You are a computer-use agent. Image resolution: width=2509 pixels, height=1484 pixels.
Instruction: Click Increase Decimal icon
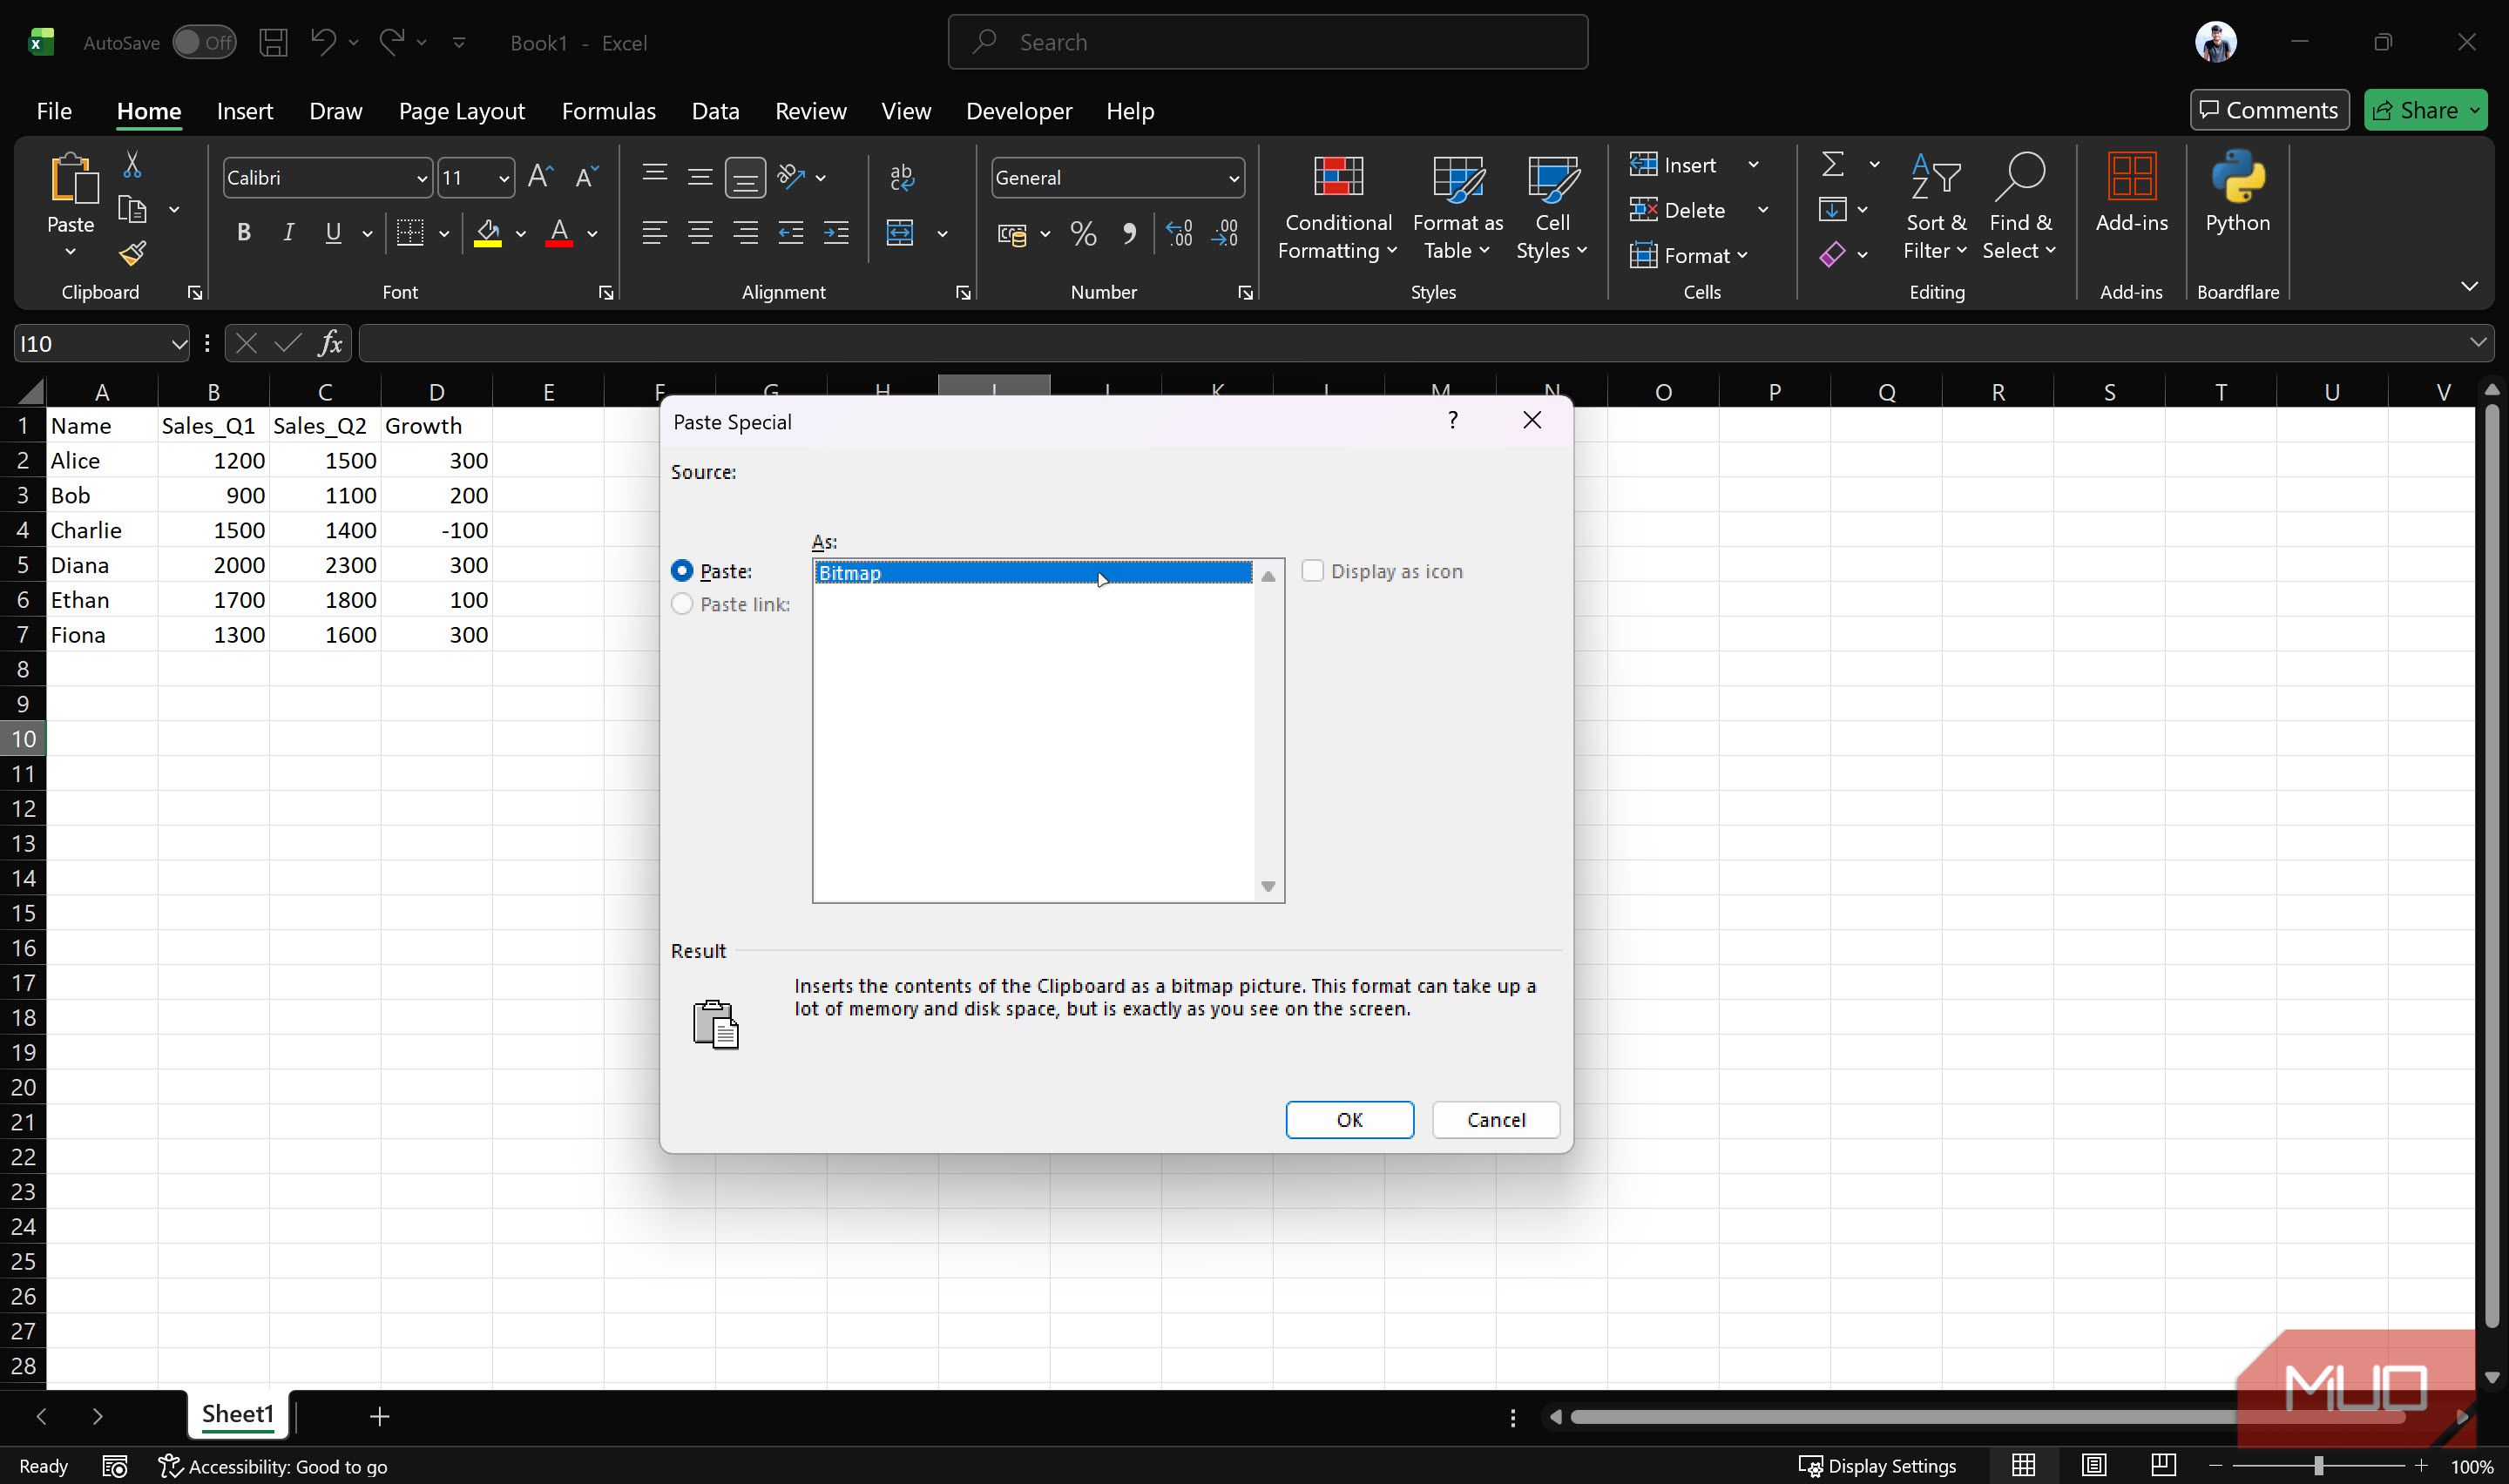(x=1179, y=233)
